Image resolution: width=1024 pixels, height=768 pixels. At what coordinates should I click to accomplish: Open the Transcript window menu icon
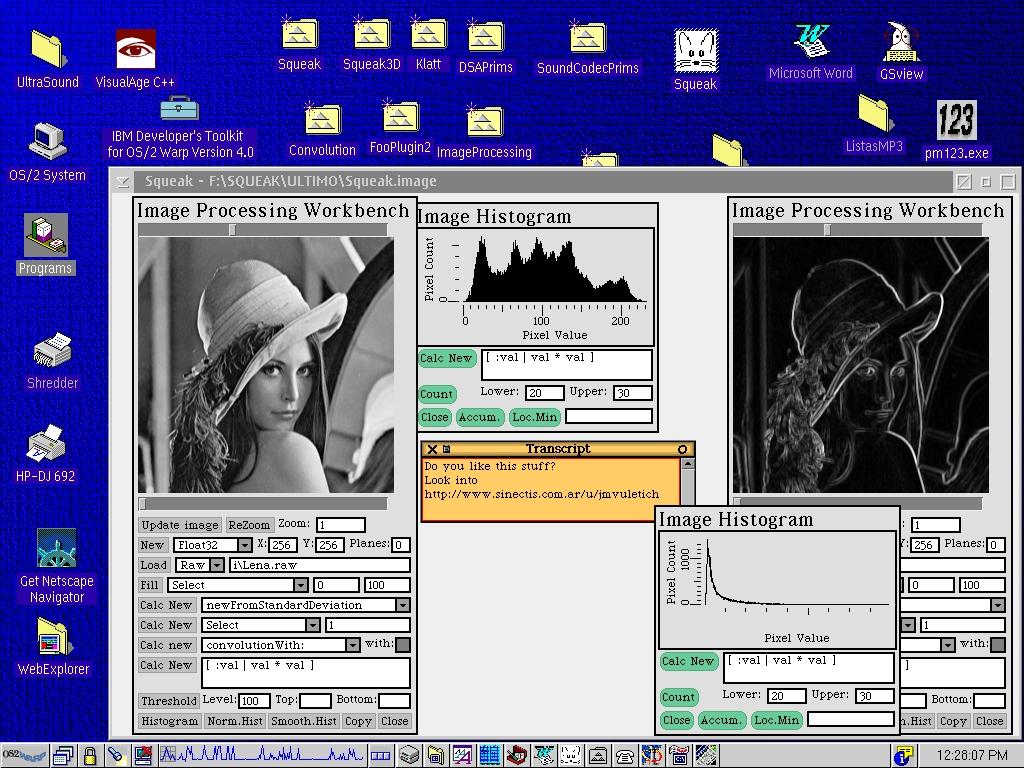click(447, 449)
